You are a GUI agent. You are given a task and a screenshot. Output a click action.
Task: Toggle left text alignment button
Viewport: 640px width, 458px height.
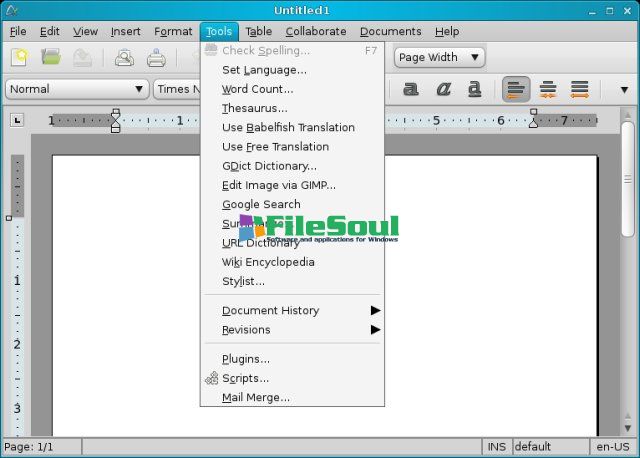(516, 89)
